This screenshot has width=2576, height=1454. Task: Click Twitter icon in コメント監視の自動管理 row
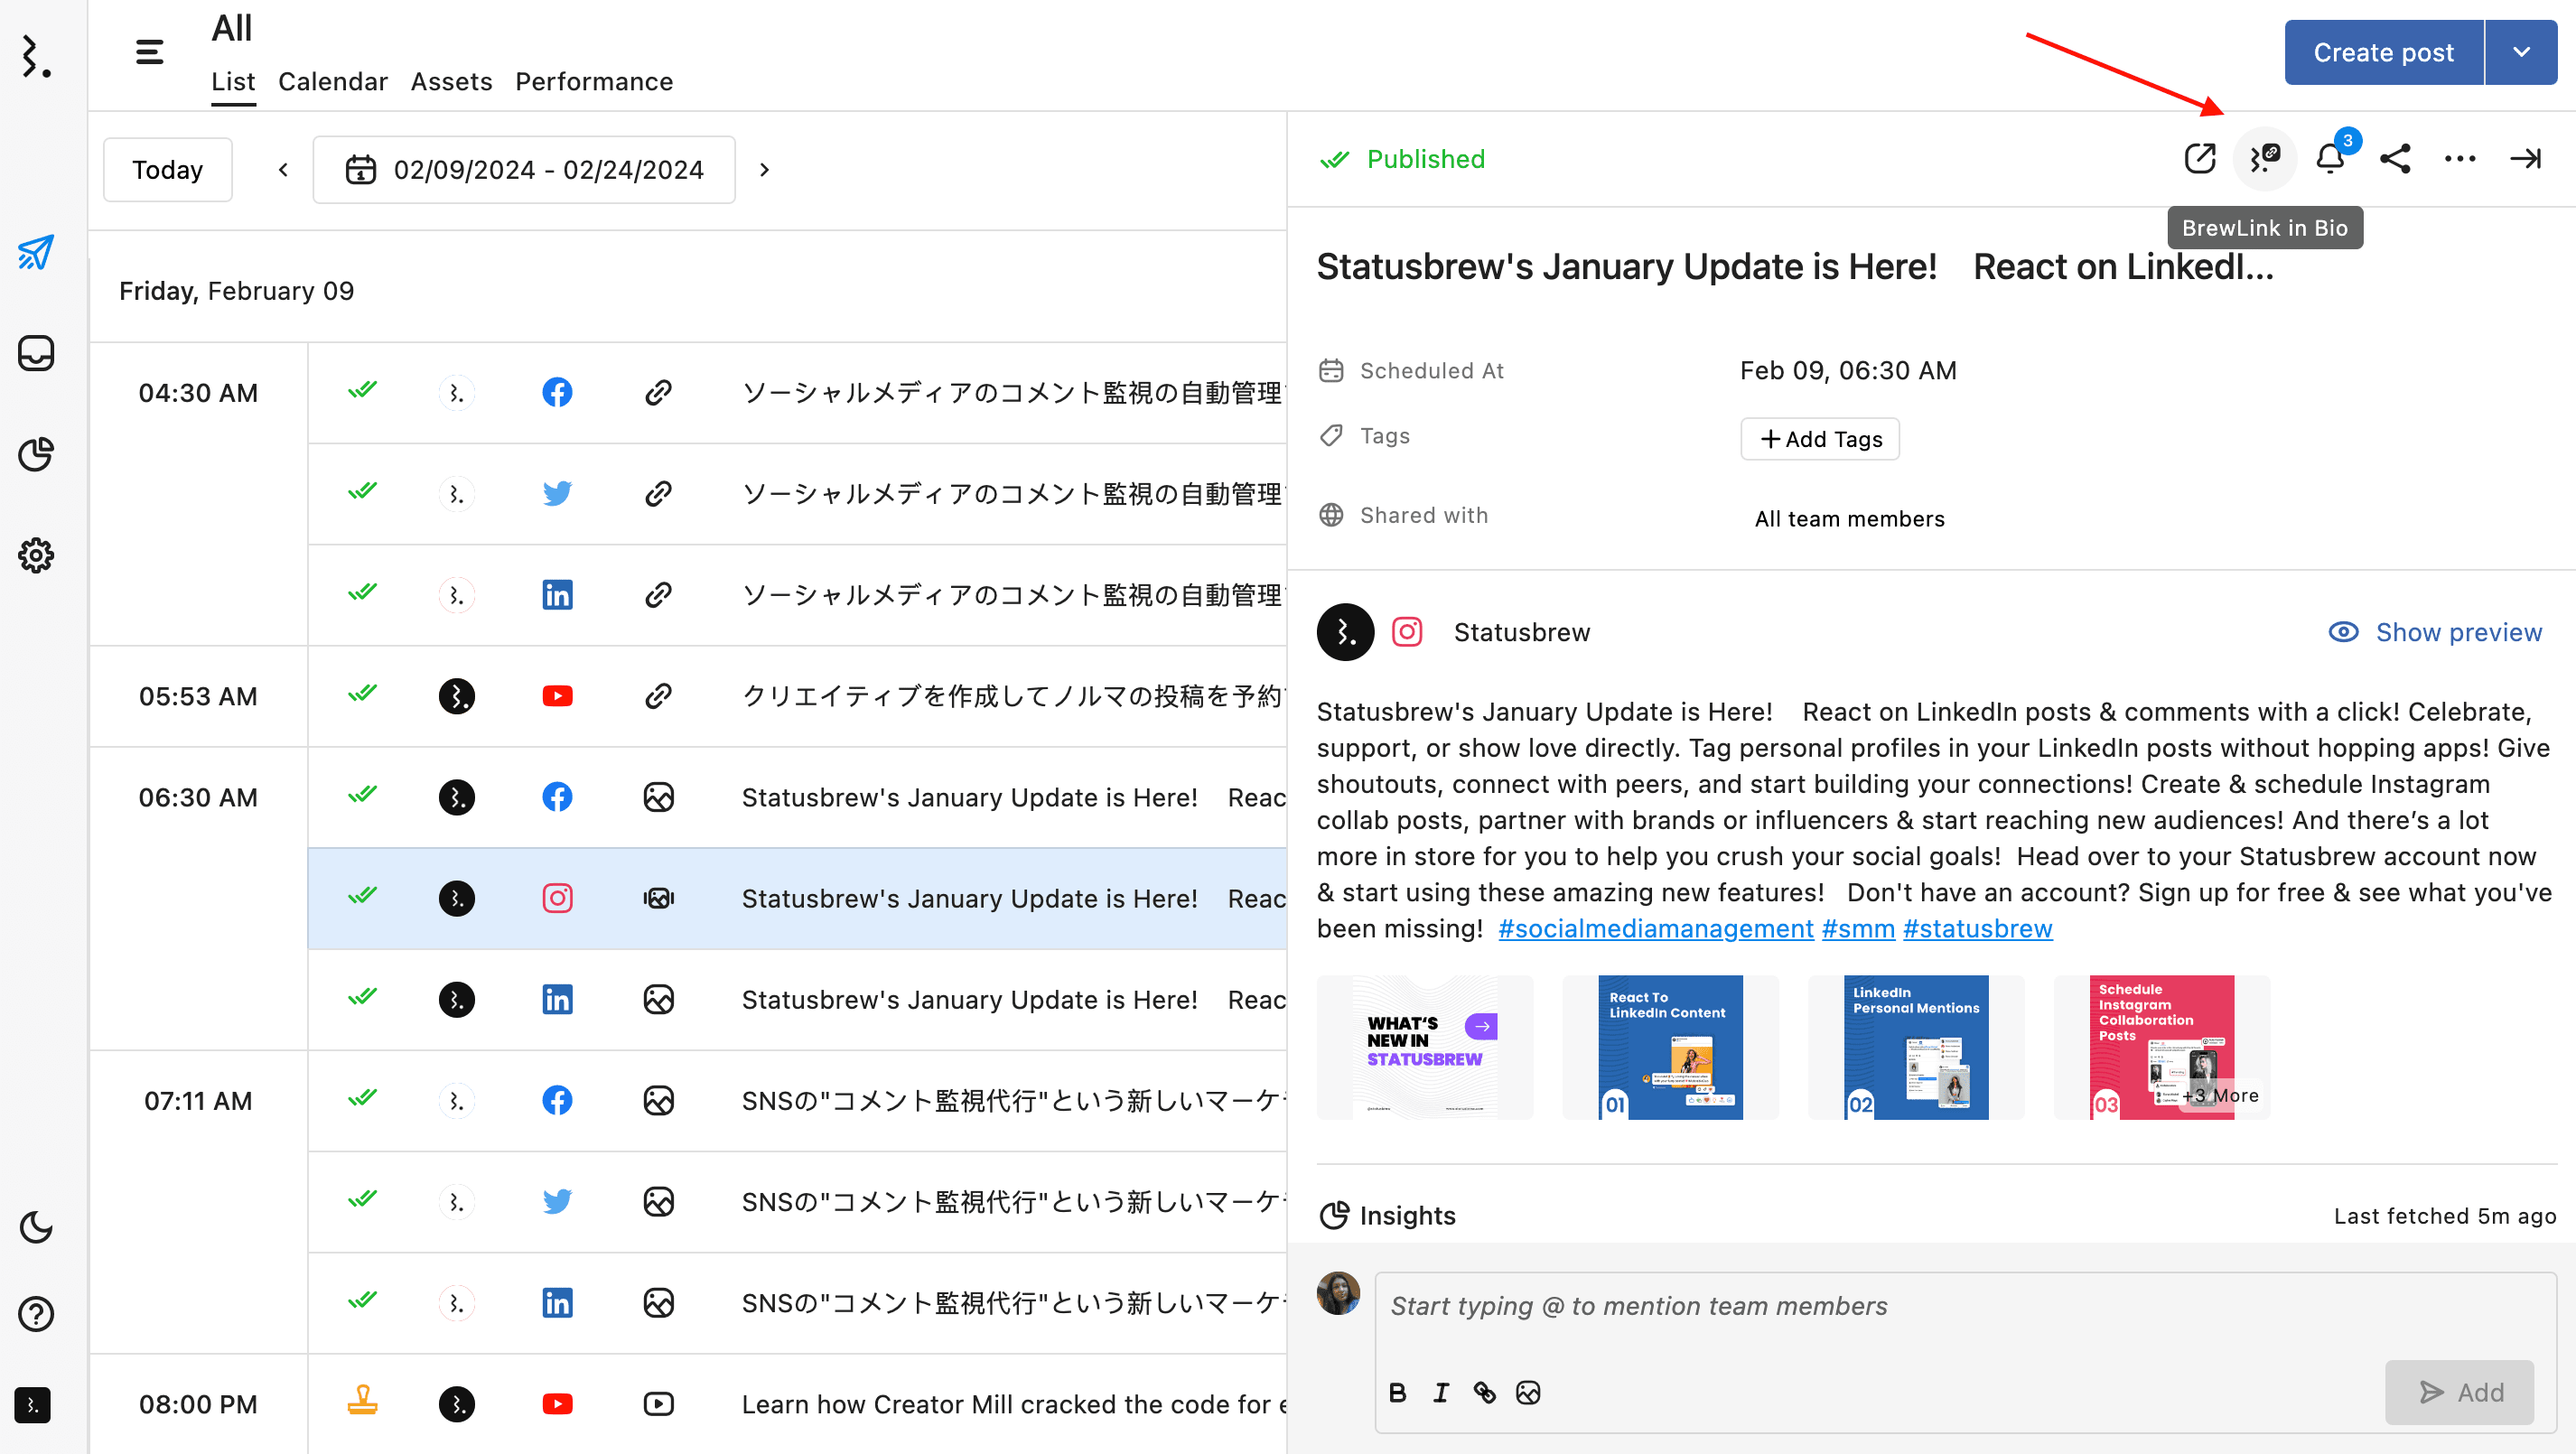pos(557,493)
